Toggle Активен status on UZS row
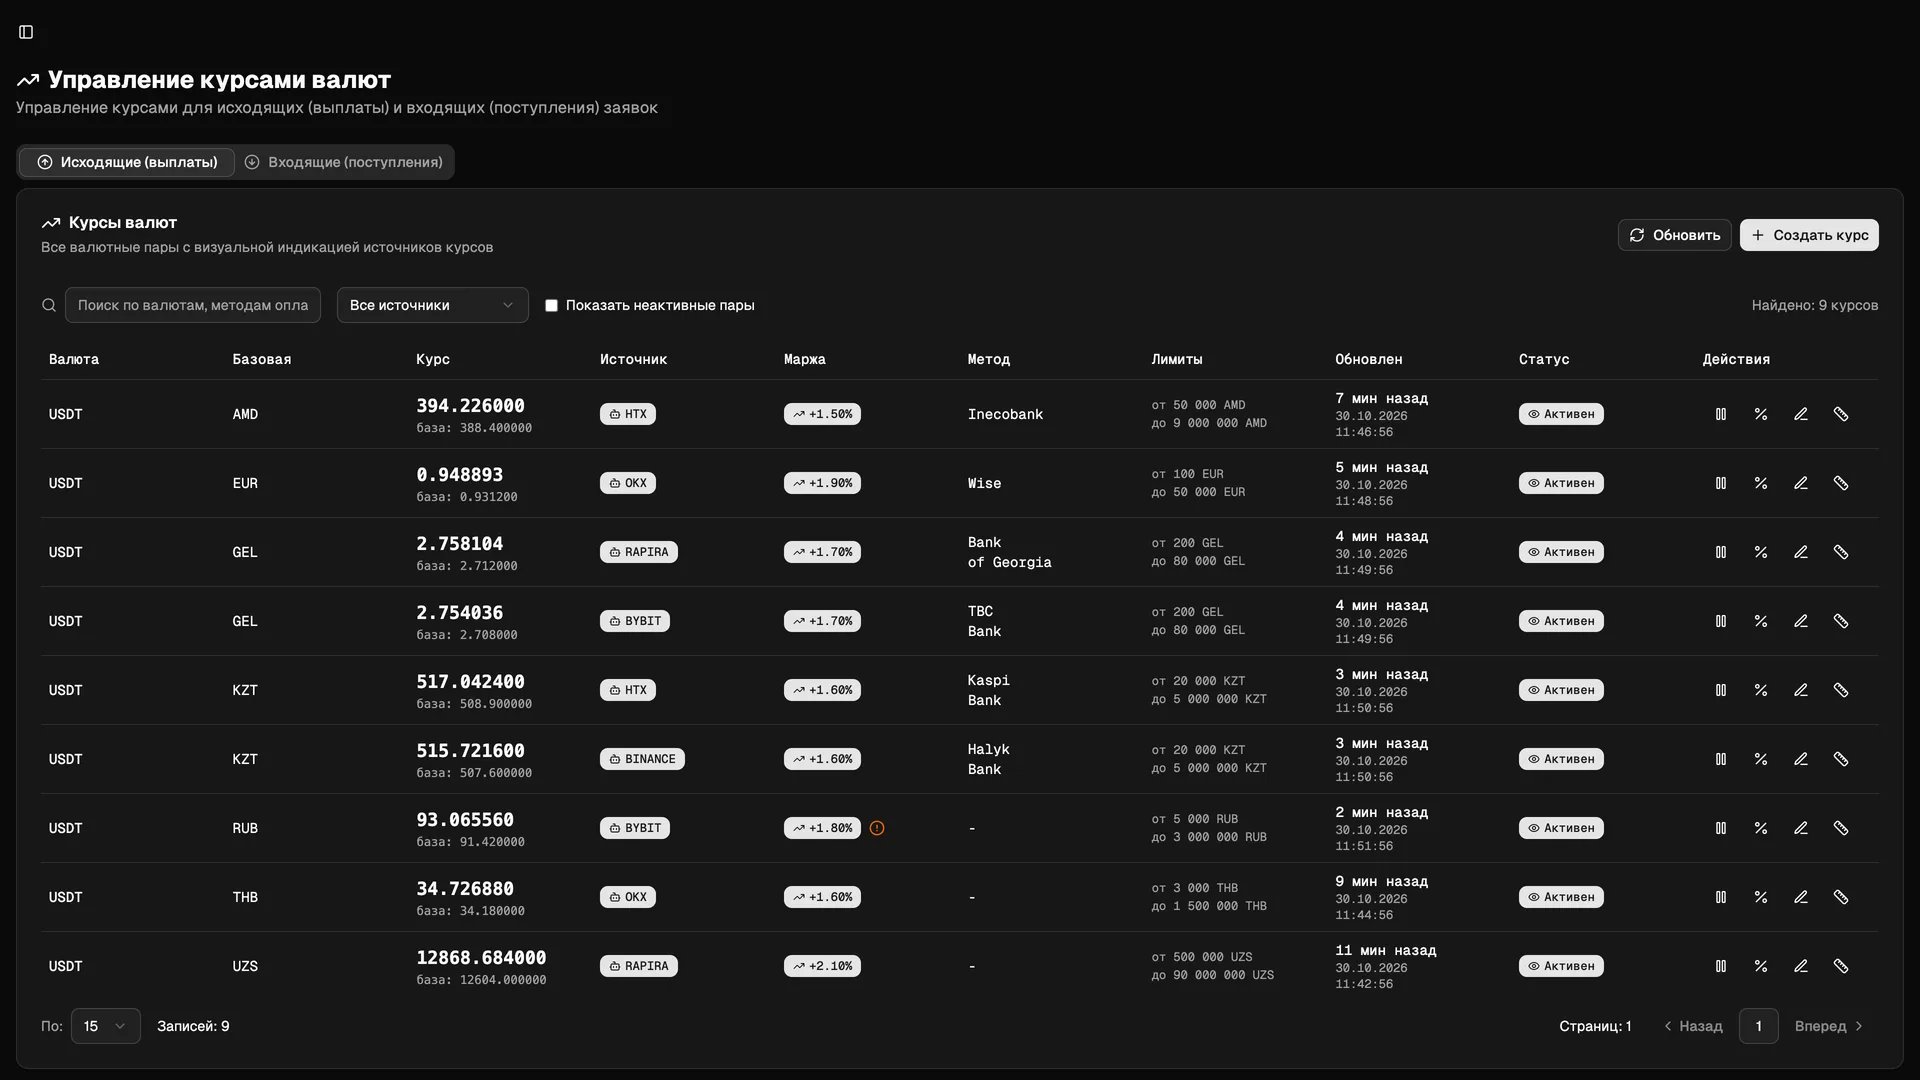This screenshot has width=1920, height=1080. point(1561,966)
